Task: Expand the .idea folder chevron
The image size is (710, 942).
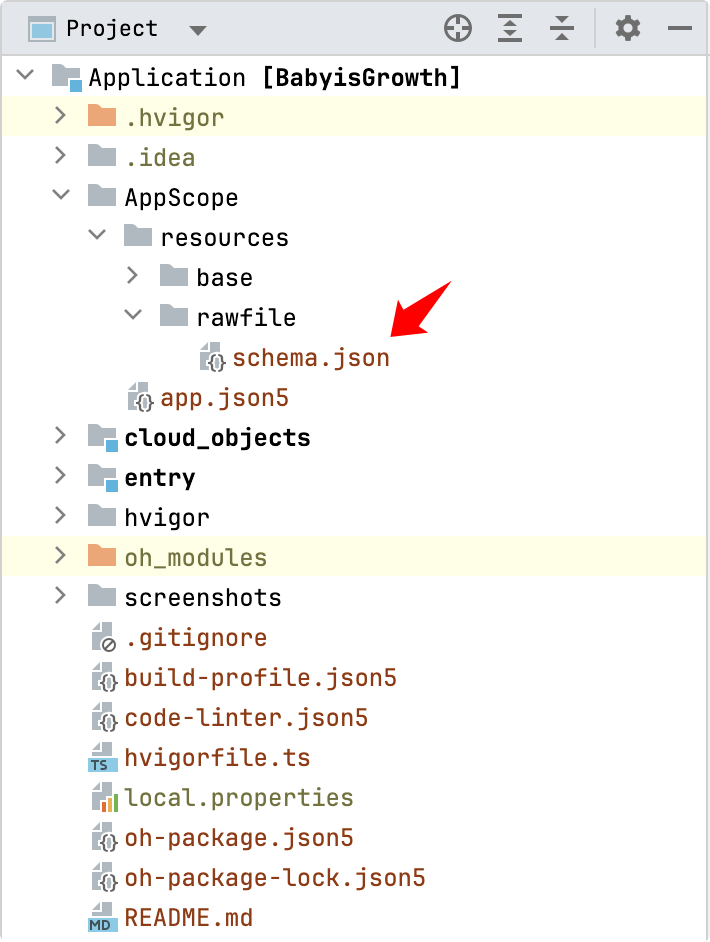Action: pyautogui.click(x=60, y=155)
